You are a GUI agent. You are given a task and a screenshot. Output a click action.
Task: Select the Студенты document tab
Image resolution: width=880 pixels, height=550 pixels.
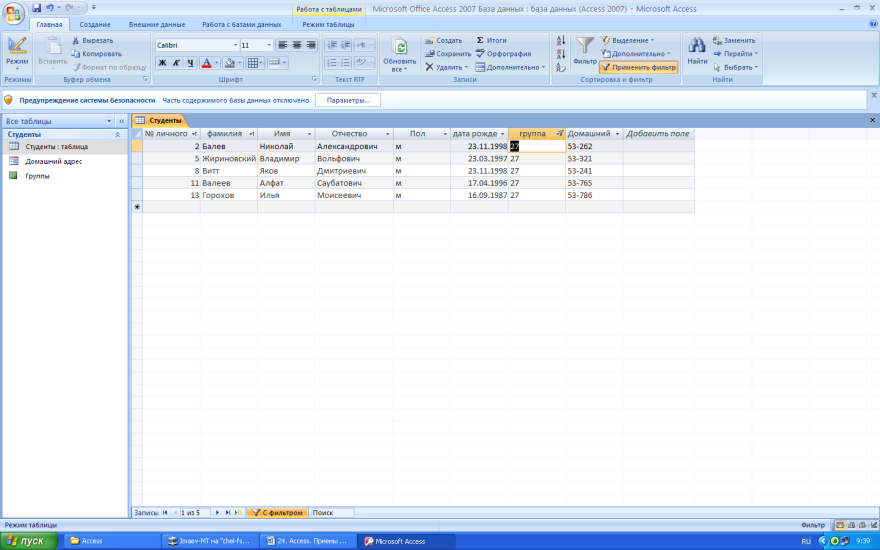click(159, 120)
